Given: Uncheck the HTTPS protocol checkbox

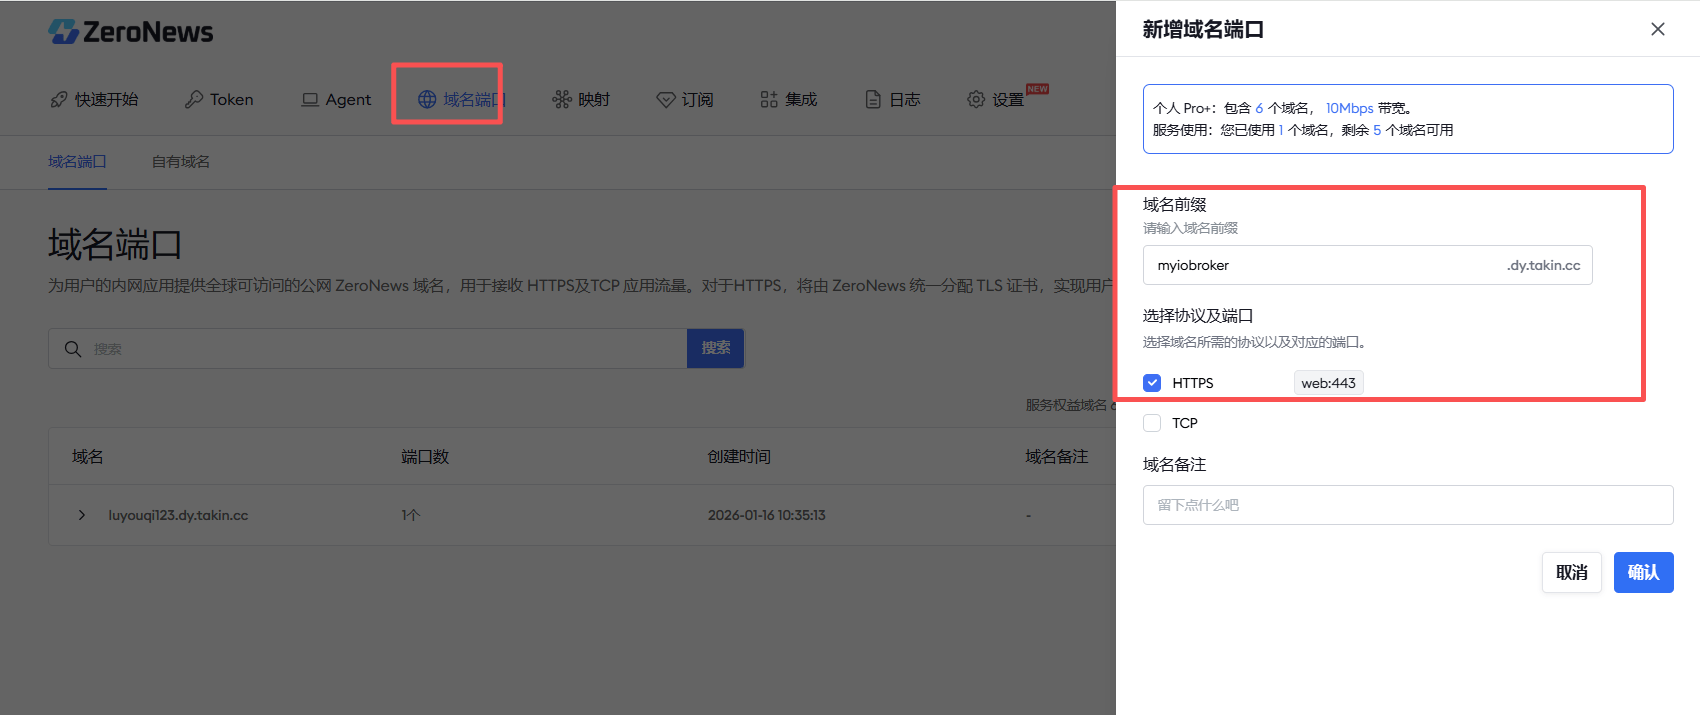Looking at the screenshot, I should 1152,383.
